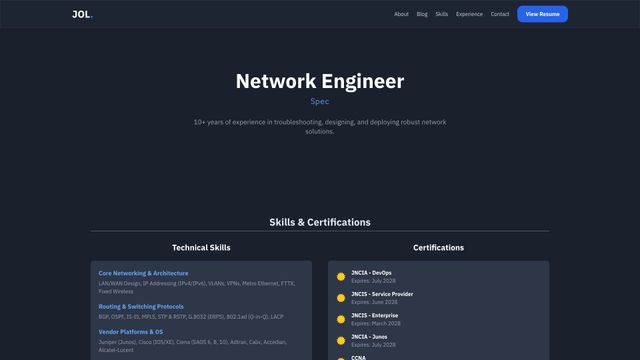Click the 'LAN/WAN Design, IP Addressing' text
Image resolution: width=640 pixels, height=360 pixels.
pyautogui.click(x=197, y=287)
